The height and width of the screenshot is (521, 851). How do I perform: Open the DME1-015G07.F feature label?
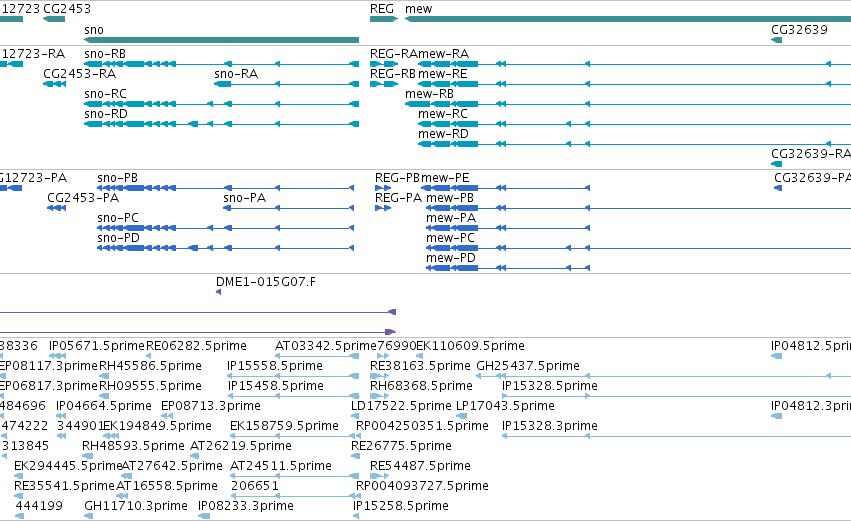point(266,282)
